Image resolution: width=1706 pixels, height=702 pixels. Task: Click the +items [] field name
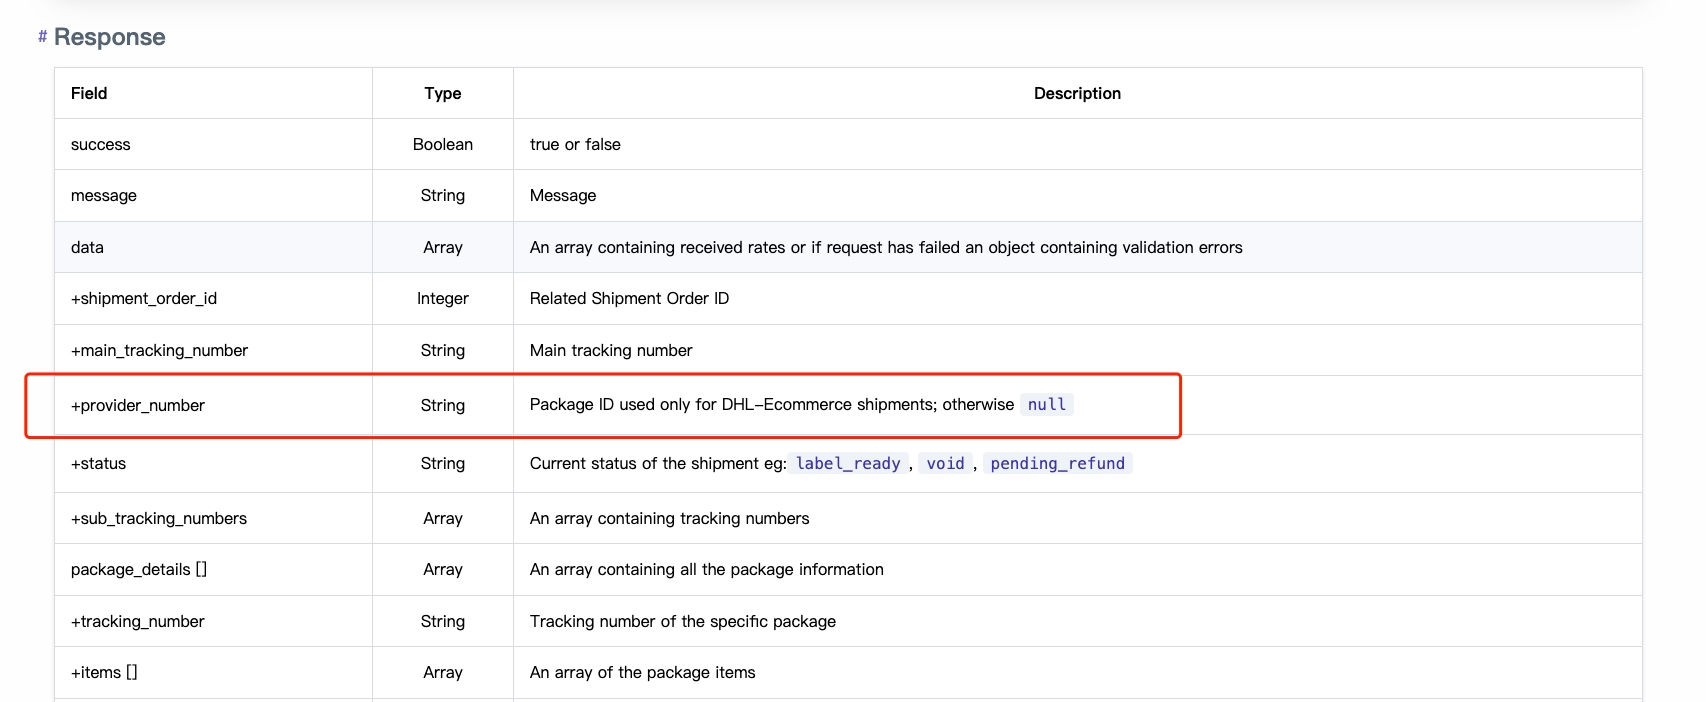coord(104,672)
